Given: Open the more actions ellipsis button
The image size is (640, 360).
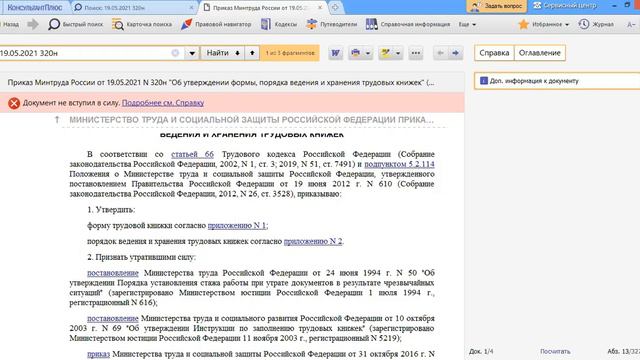Looking at the screenshot, I should point(416,53).
